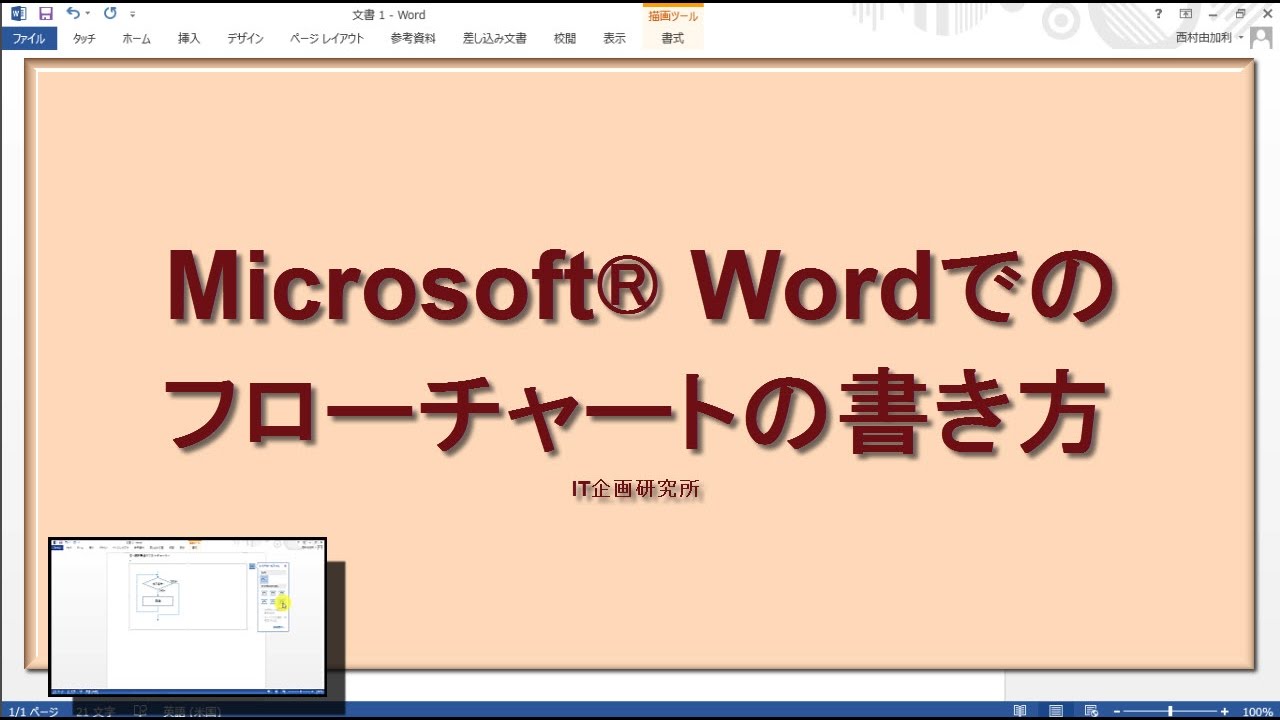Screen dimensions: 1280x720
Task: Undo the last action
Action: [73, 14]
